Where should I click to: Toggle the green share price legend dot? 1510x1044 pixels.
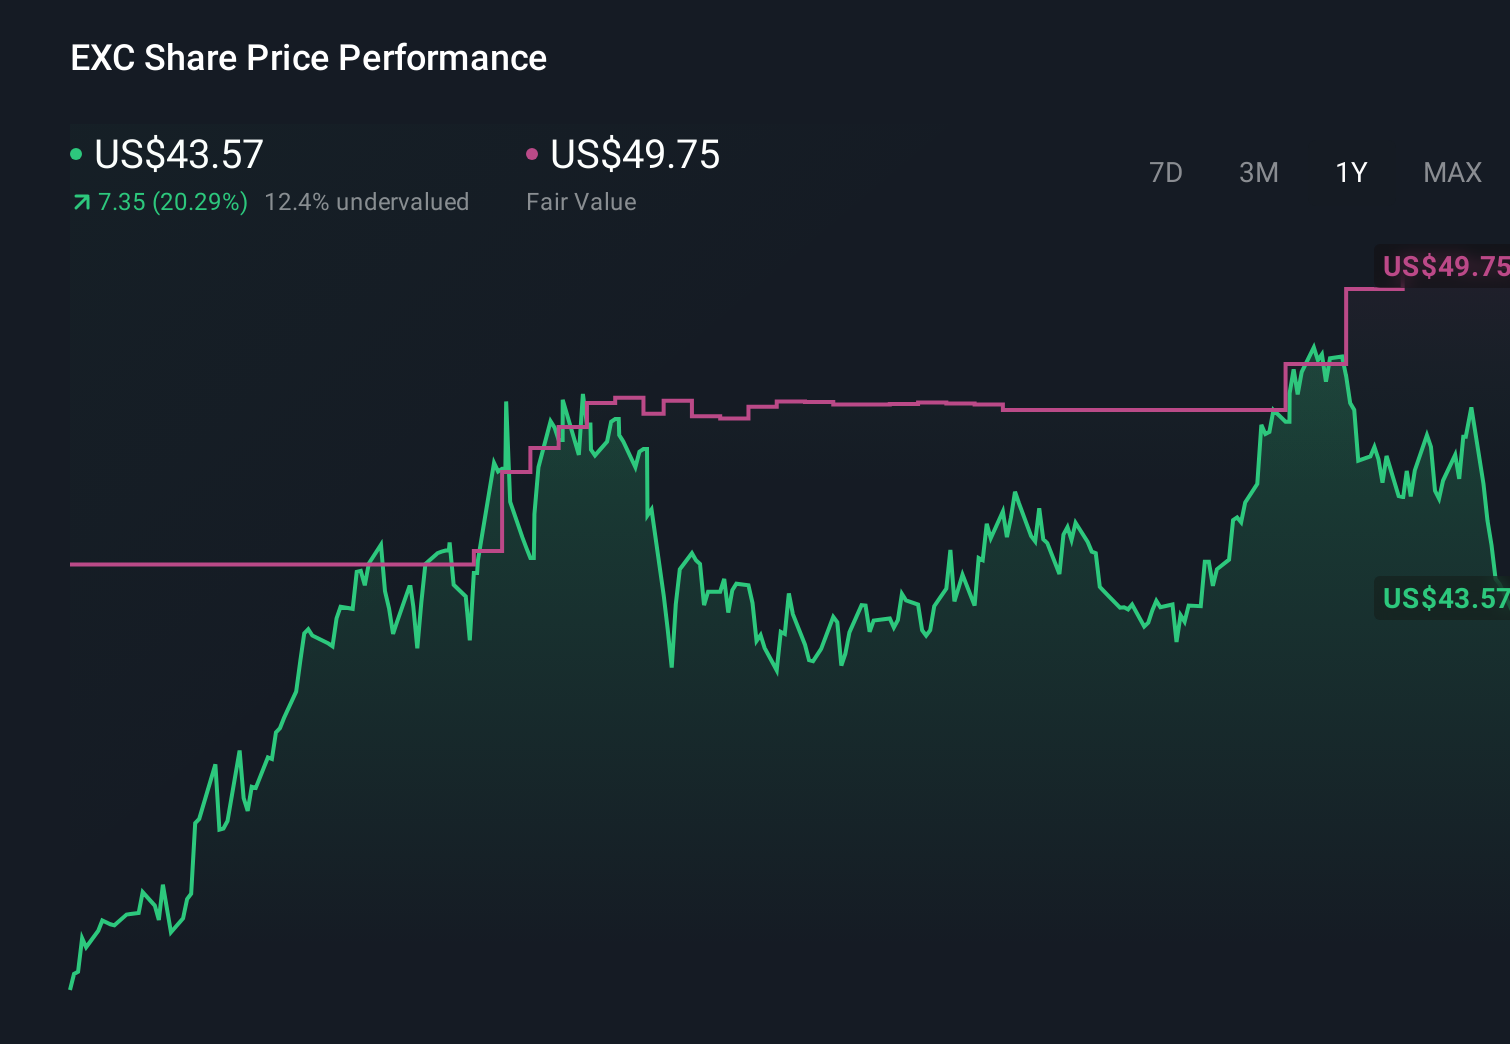(76, 152)
